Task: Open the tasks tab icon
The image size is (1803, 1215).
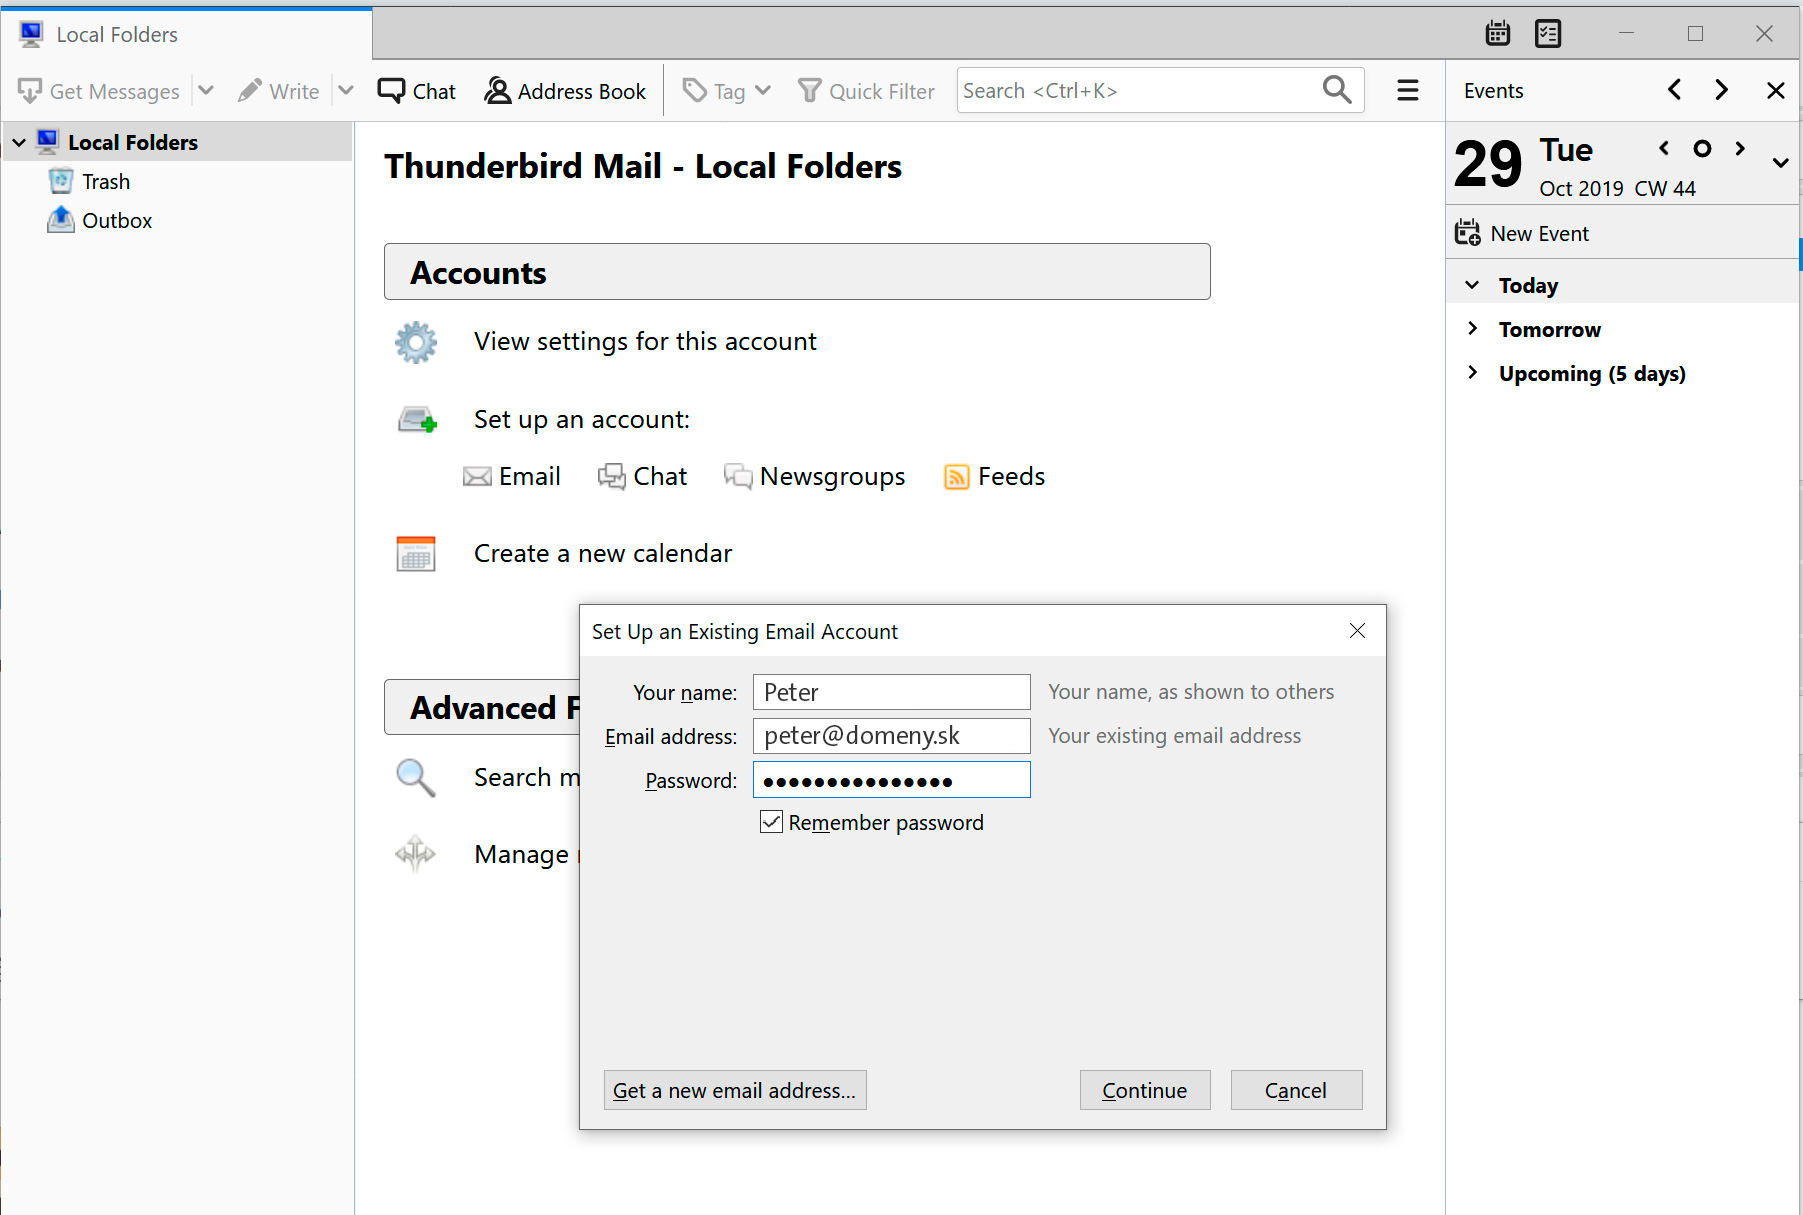Action: [x=1547, y=34]
